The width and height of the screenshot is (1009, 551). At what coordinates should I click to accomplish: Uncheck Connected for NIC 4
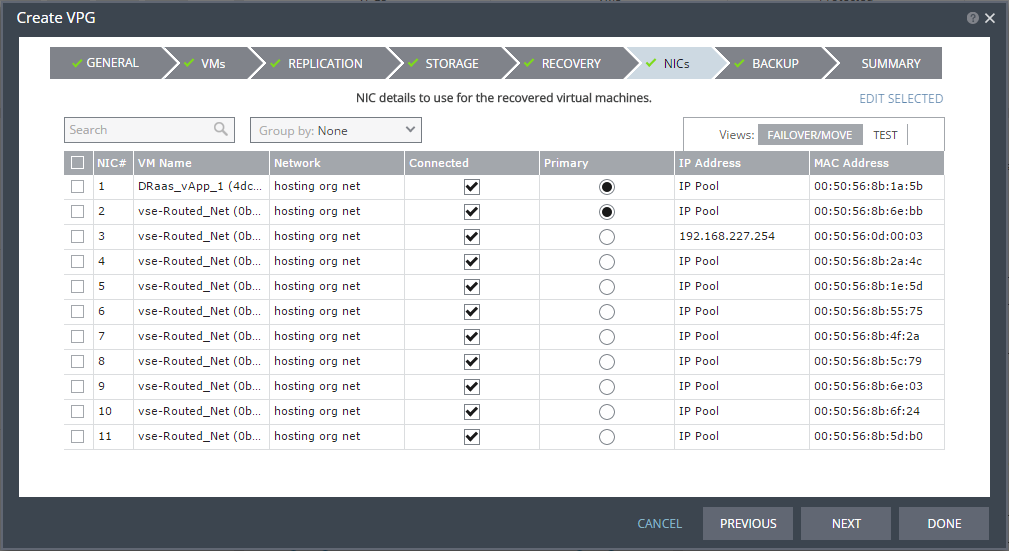(x=472, y=262)
